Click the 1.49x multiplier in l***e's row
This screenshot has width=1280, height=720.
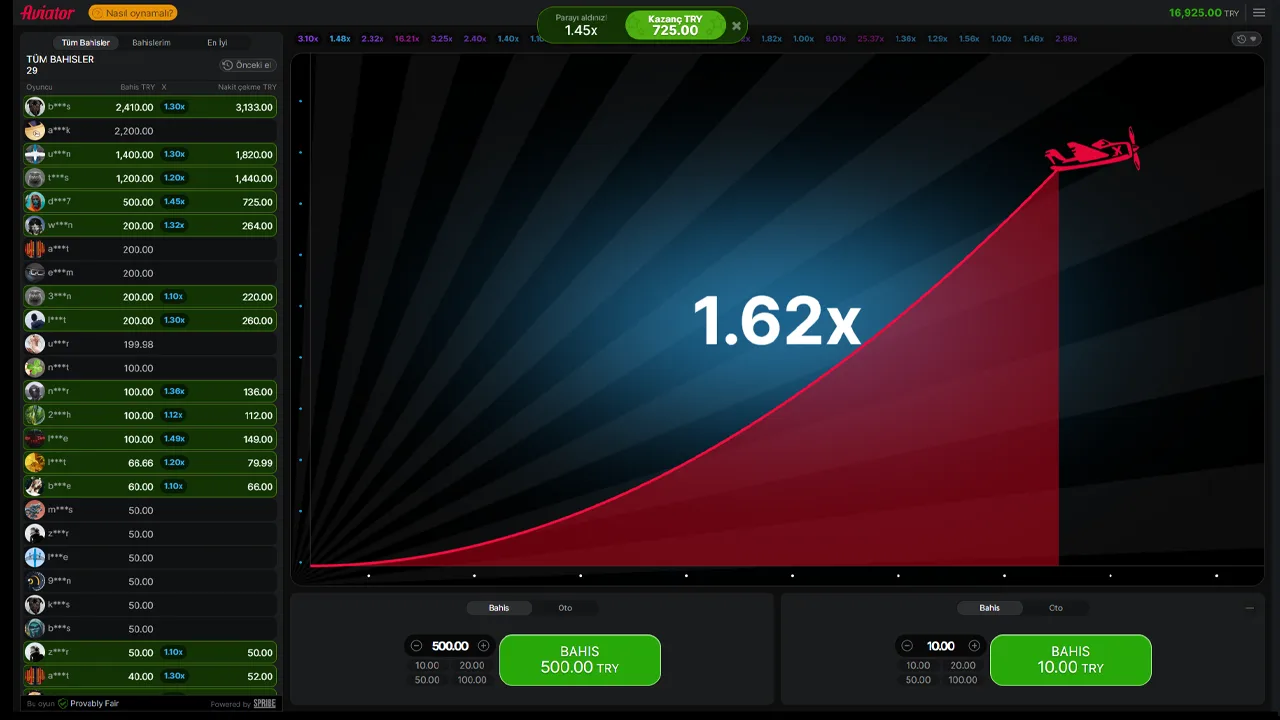tap(174, 439)
